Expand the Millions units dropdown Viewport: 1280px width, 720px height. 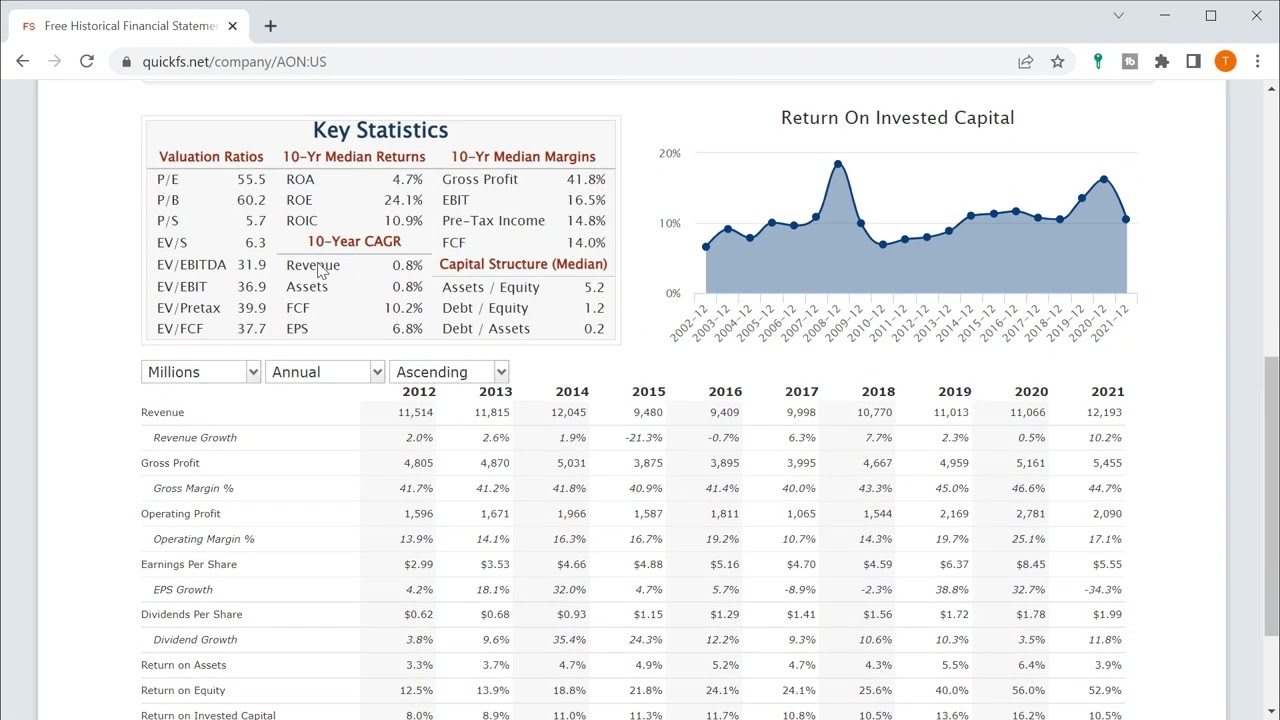pos(200,372)
